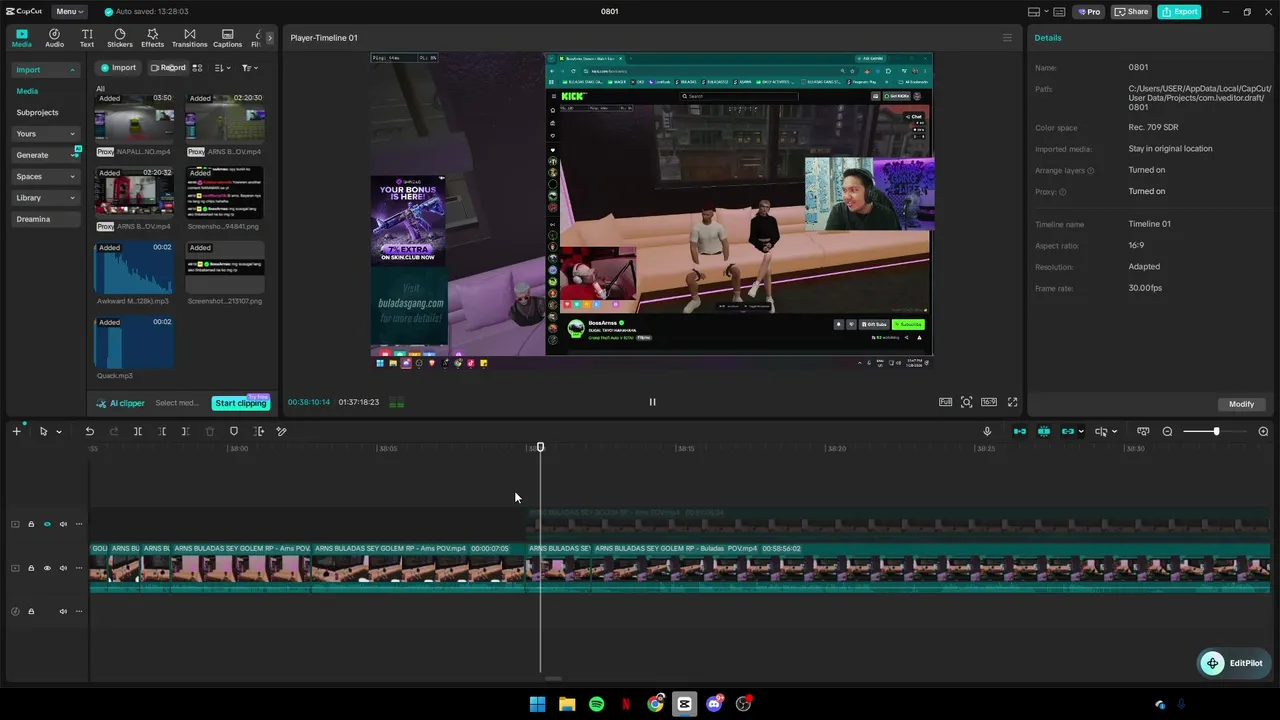The image size is (1280, 720).
Task: Hide the main video track
Action: click(x=47, y=568)
